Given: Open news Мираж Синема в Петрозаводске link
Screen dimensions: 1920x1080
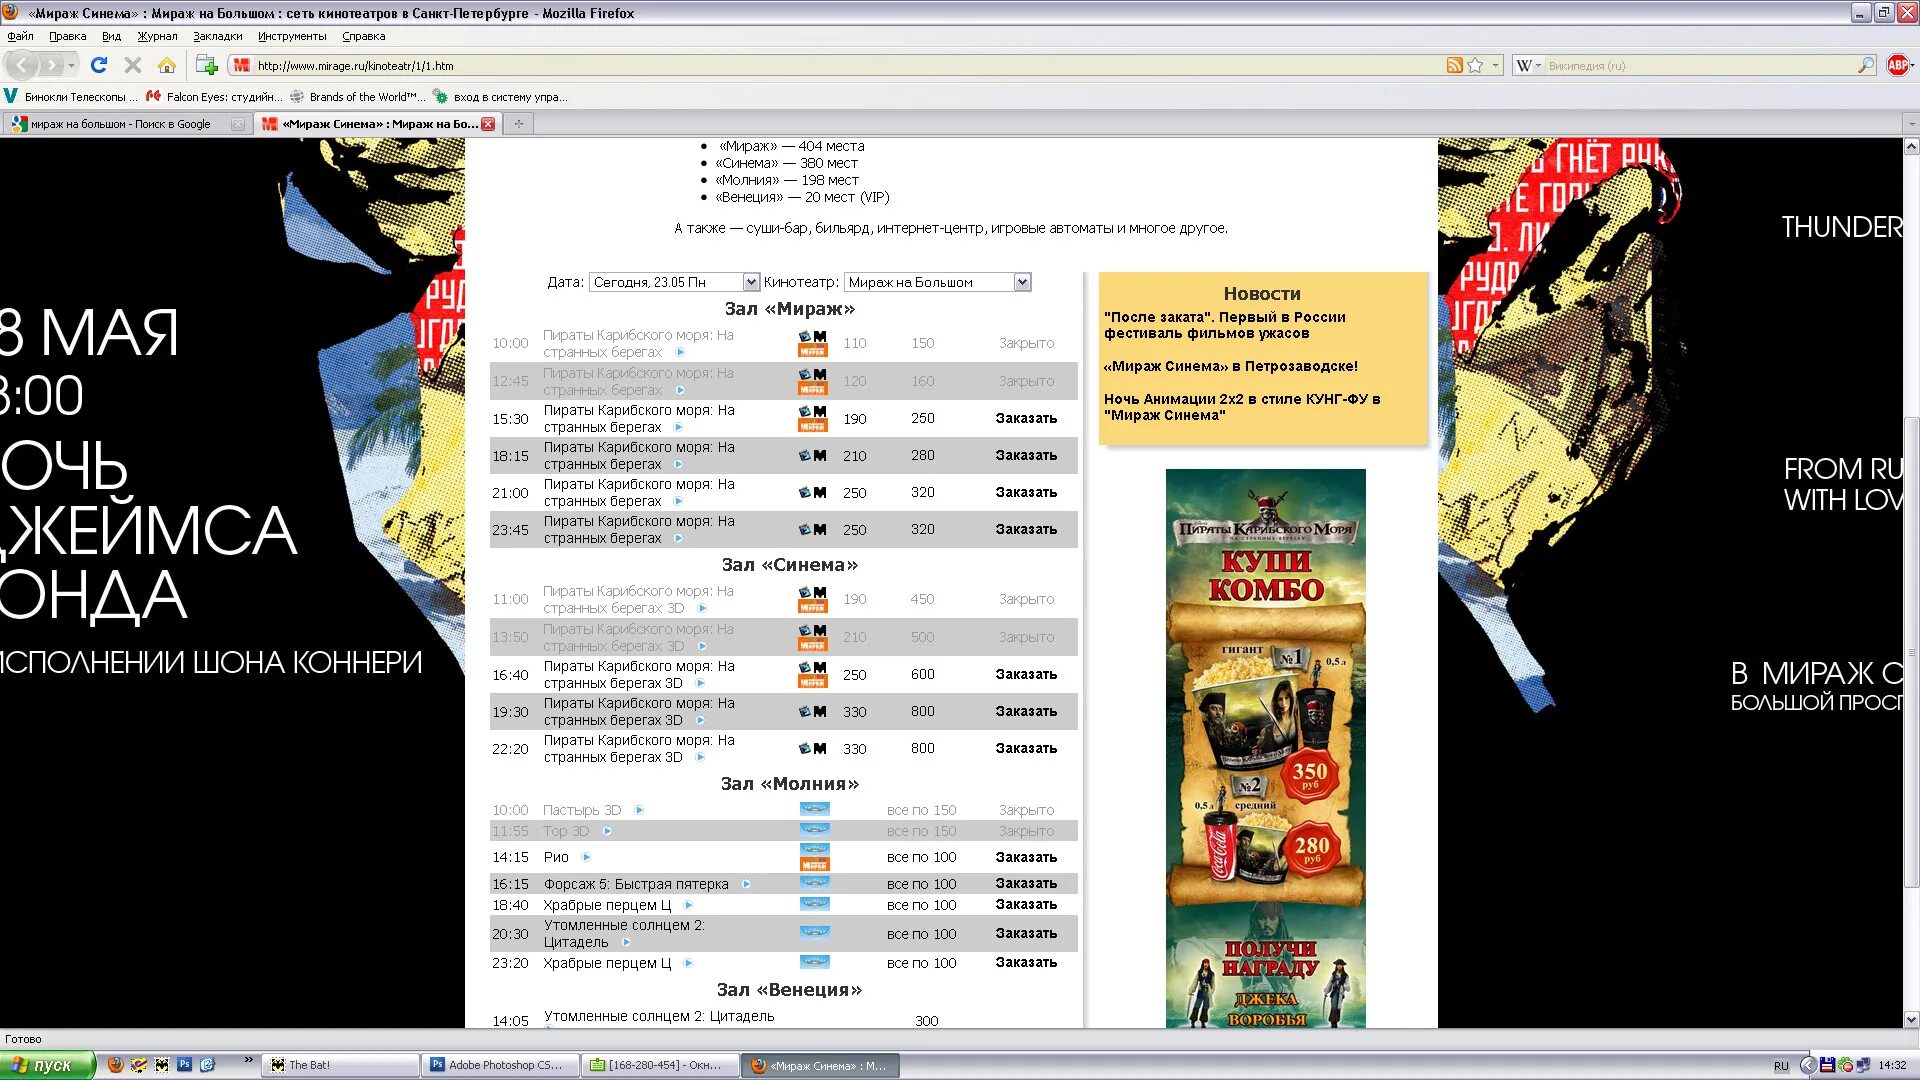Looking at the screenshot, I should 1230,366.
